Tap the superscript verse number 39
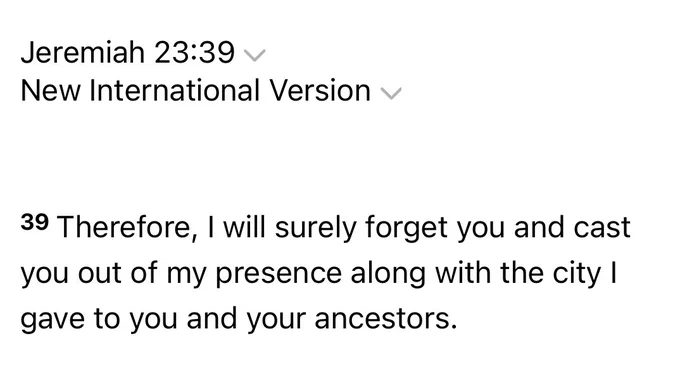This screenshot has width=680, height=374. coord(35,222)
